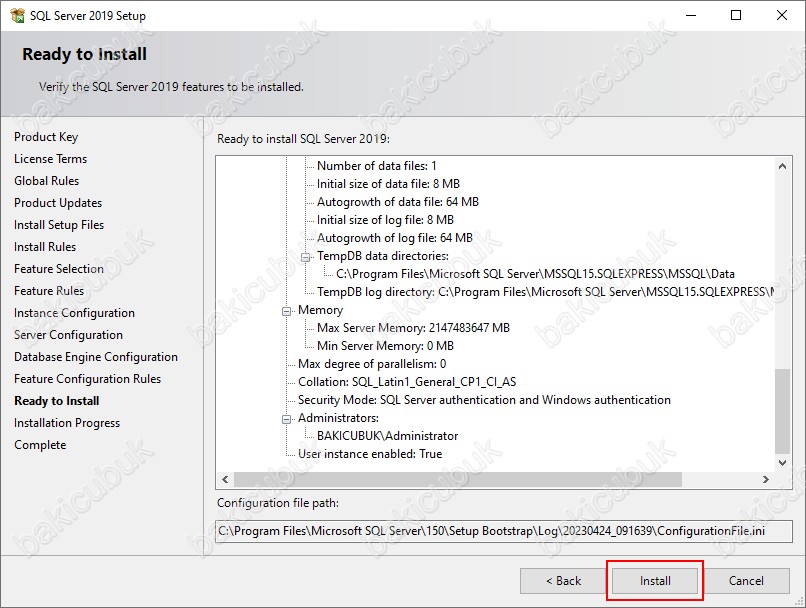
Task: Minimize the SQL Server 2019 Setup window
Action: [691, 15]
